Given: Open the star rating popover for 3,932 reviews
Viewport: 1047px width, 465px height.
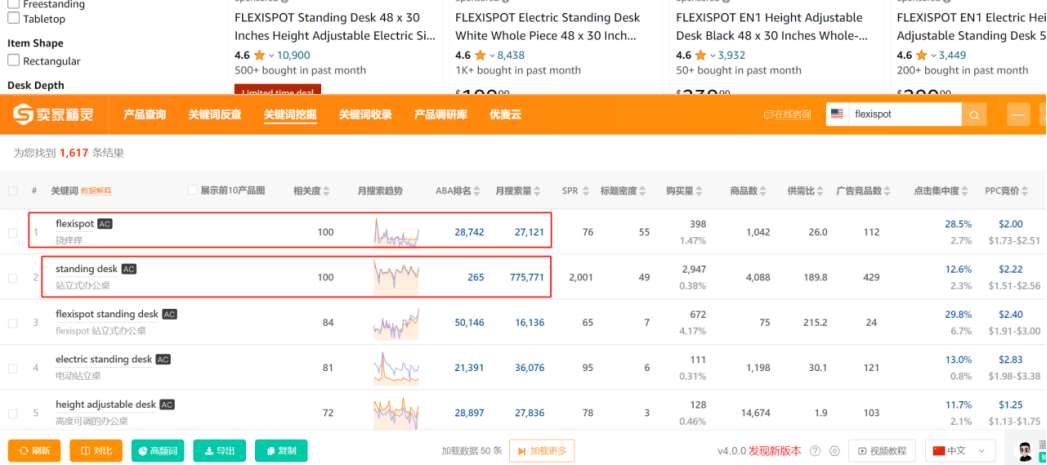Looking at the screenshot, I should coord(713,55).
